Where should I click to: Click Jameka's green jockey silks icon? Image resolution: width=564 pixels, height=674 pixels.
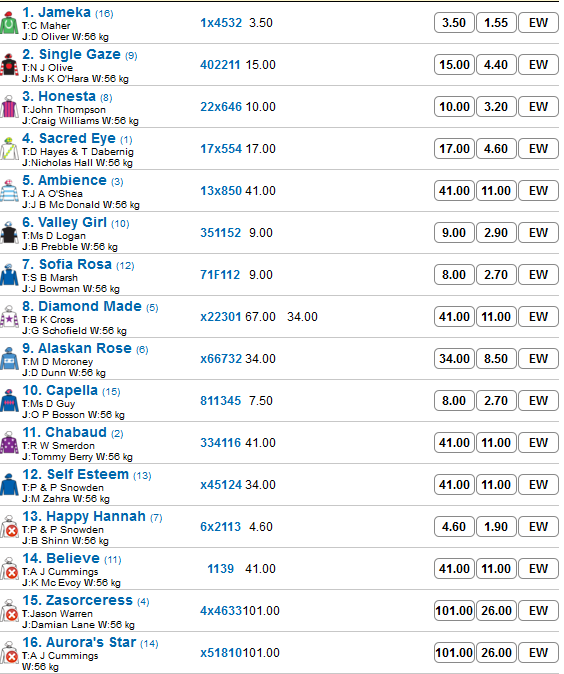9,23
